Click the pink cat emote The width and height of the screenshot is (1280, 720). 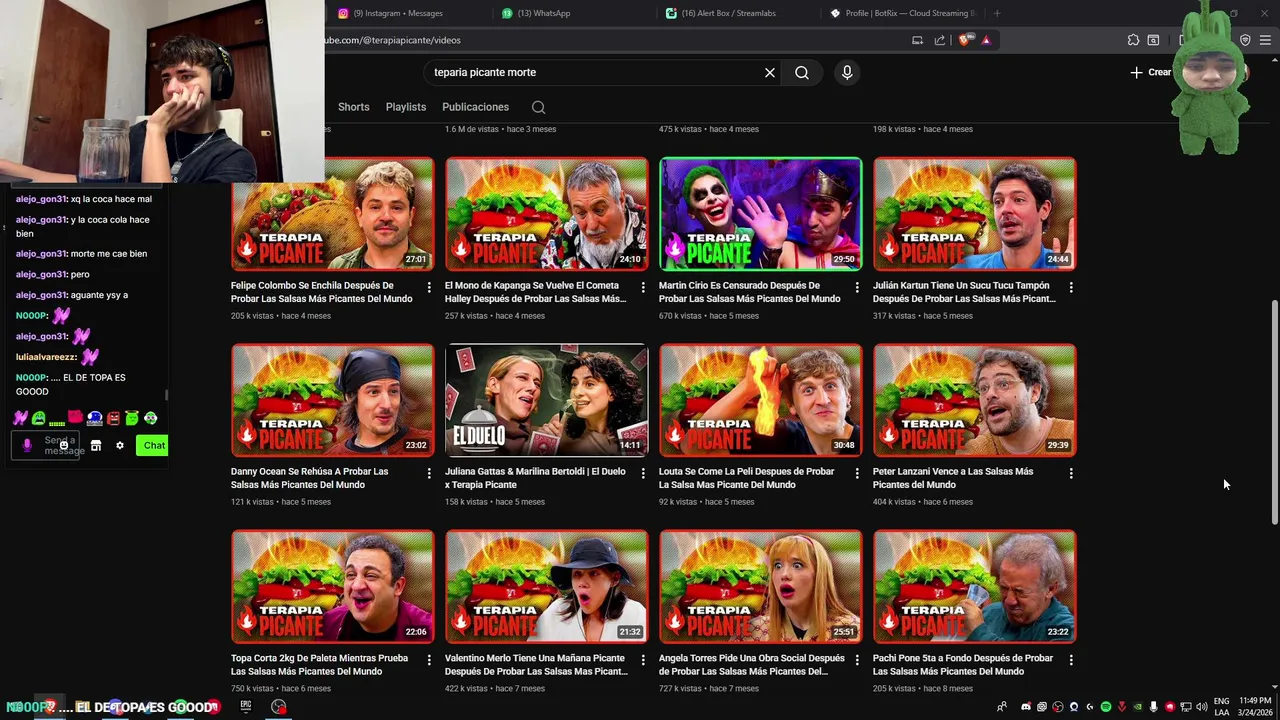(76, 418)
